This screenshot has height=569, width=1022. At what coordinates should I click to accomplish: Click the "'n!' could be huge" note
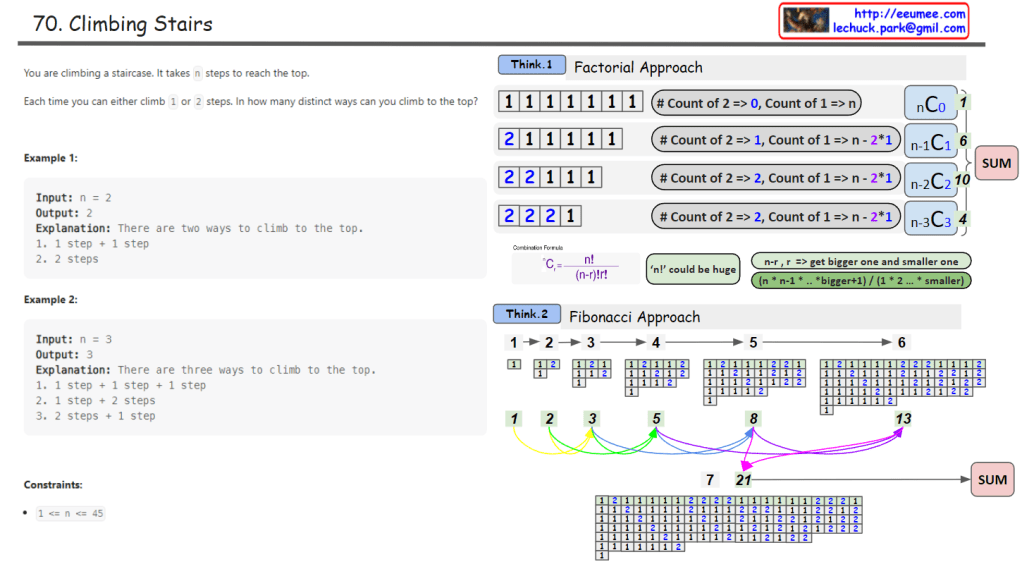[692, 269]
